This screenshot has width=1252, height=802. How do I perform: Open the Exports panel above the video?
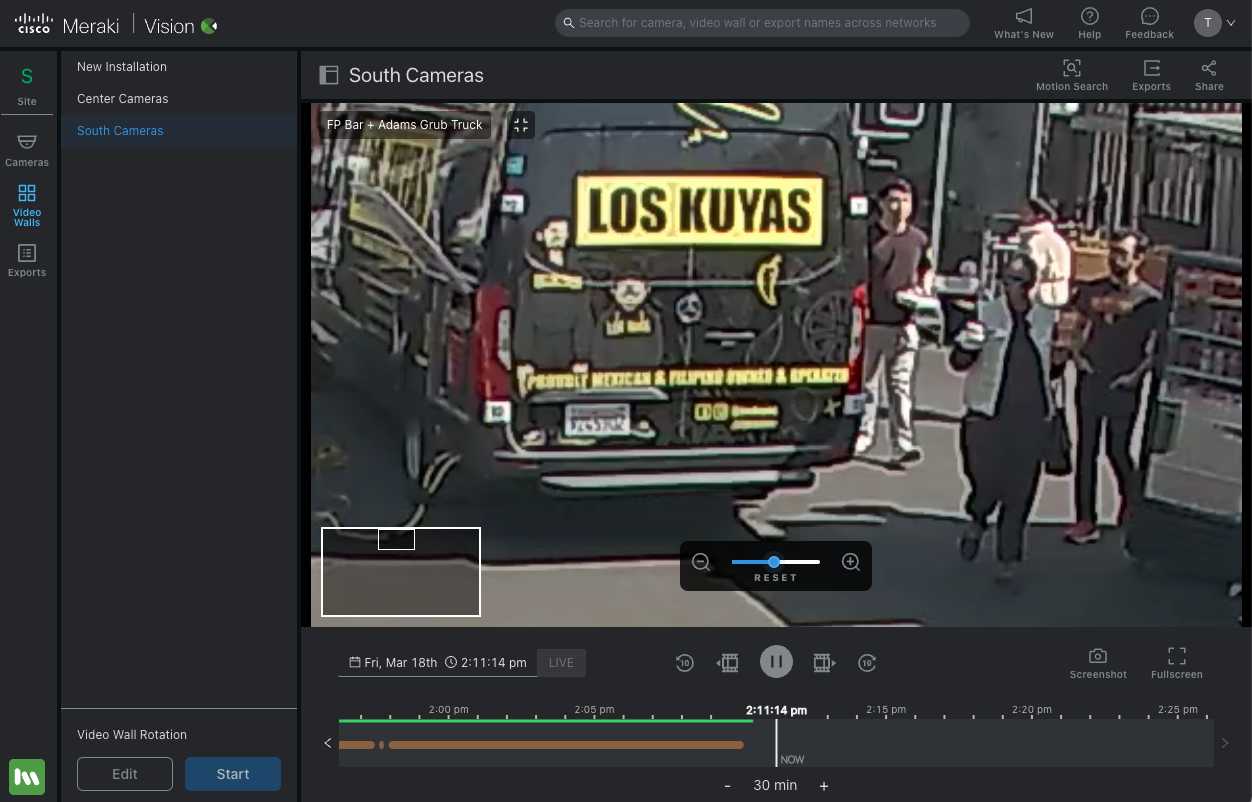pos(1151,72)
